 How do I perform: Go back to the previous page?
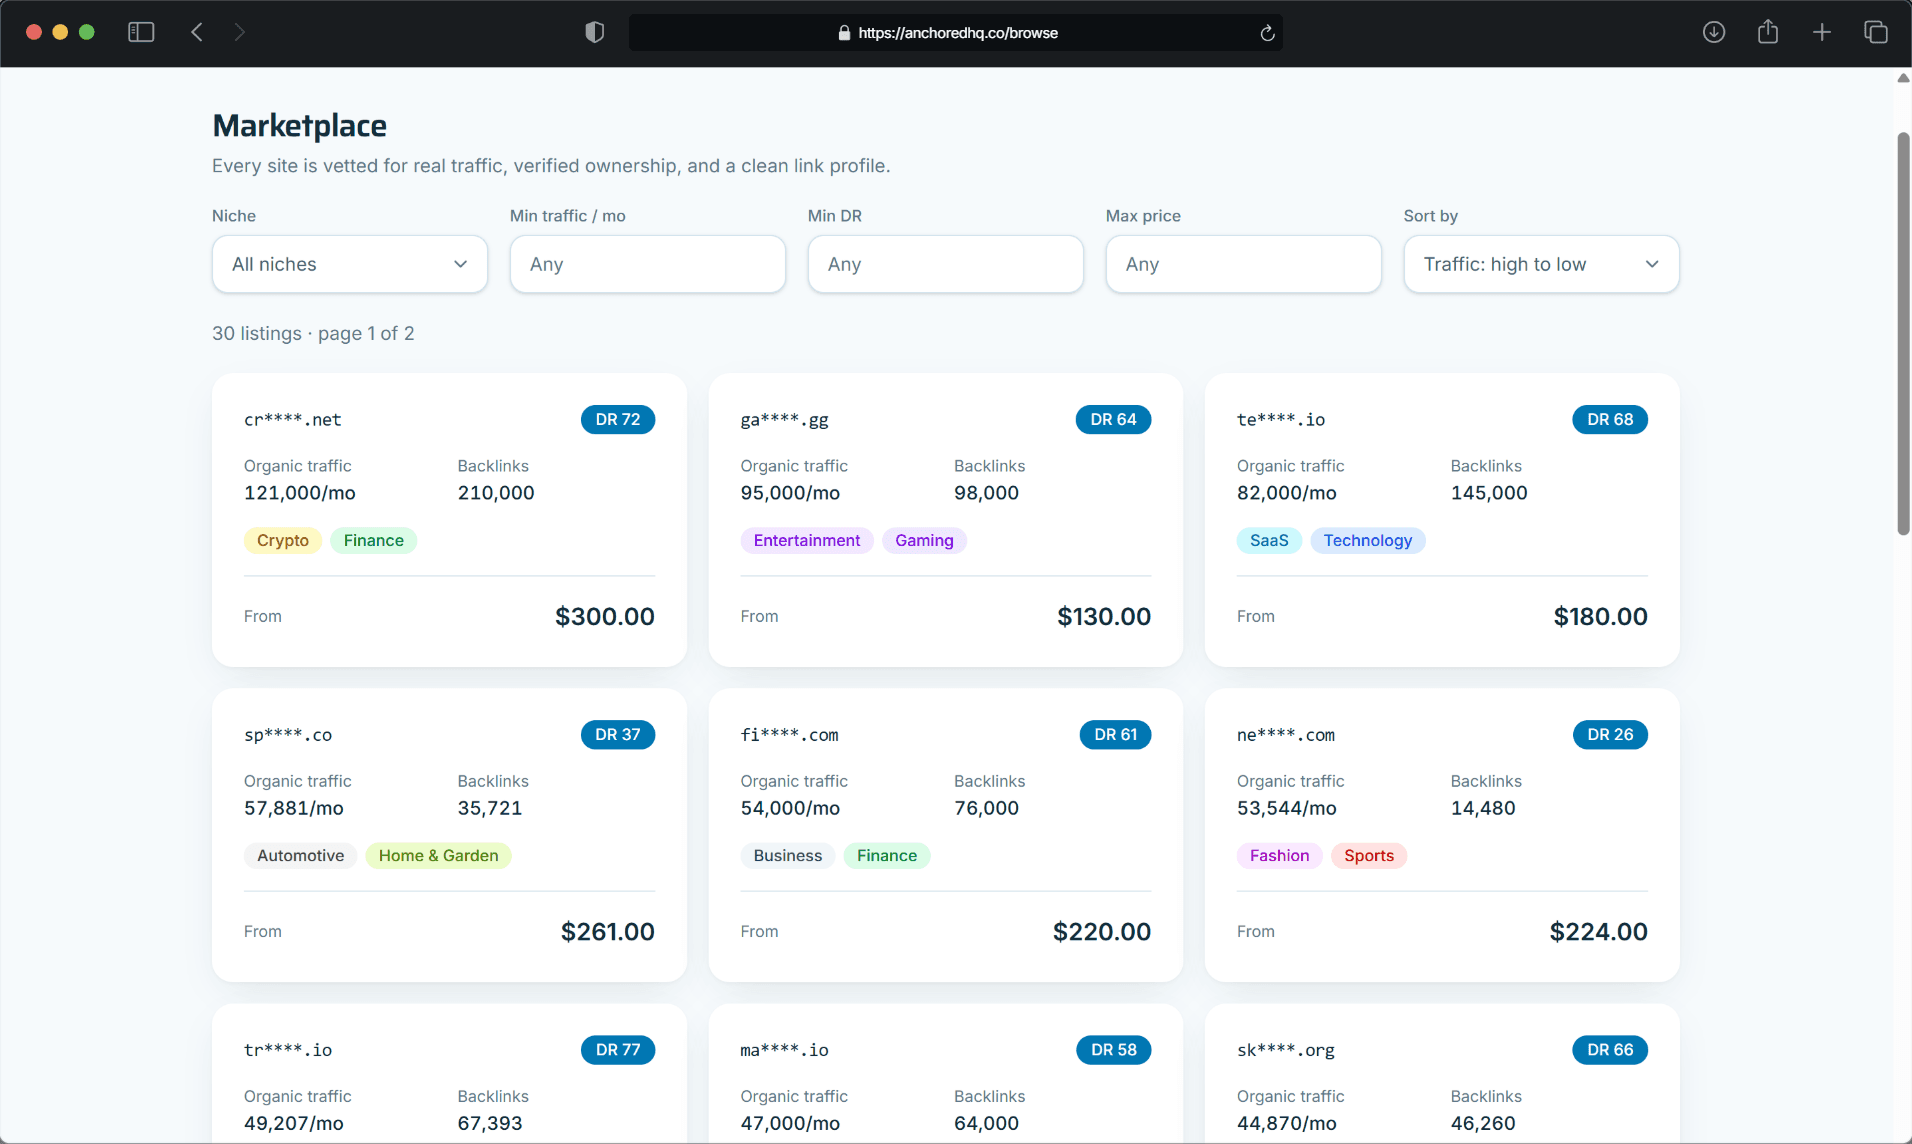(197, 33)
